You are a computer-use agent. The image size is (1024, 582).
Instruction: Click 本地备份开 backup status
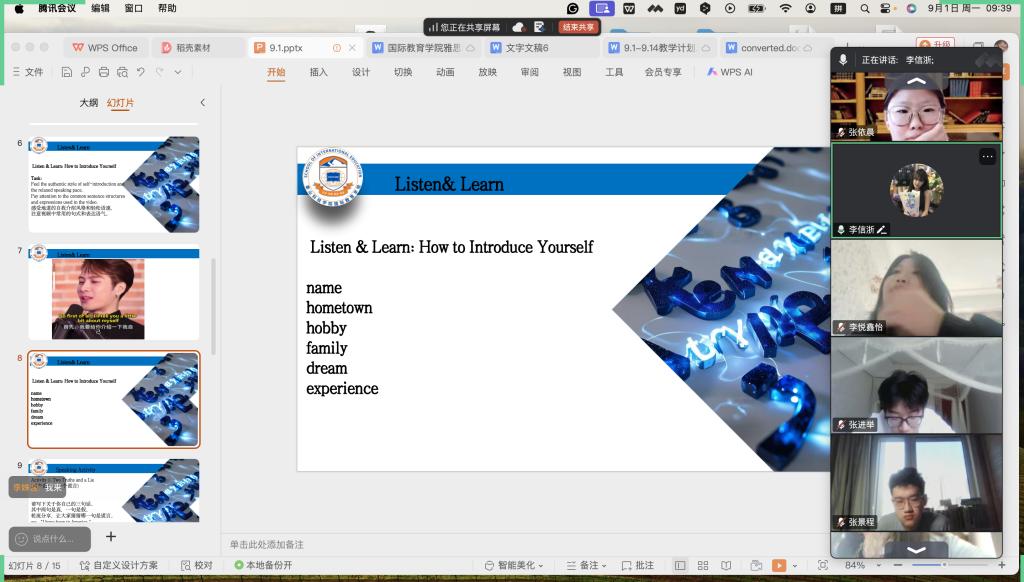(x=263, y=565)
